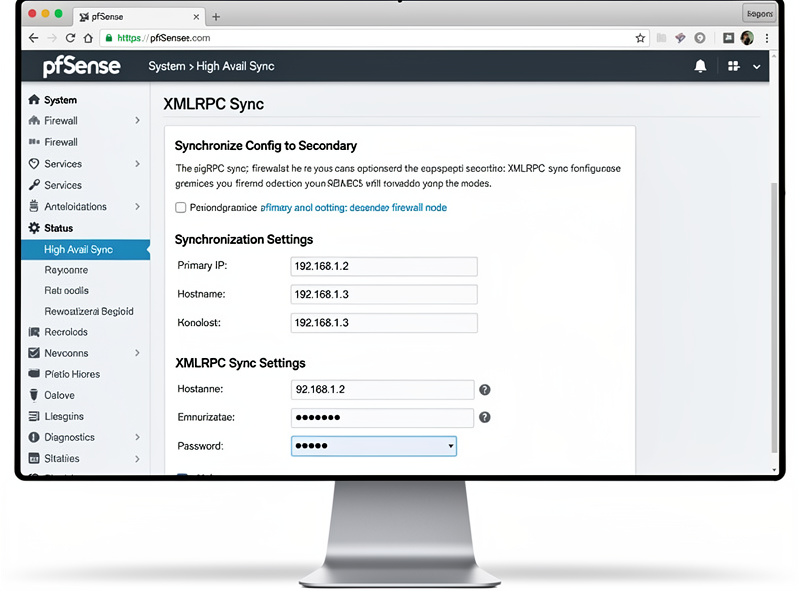Click the Konolost input field
Image resolution: width=800 pixels, height=592 pixels.
[384, 323]
